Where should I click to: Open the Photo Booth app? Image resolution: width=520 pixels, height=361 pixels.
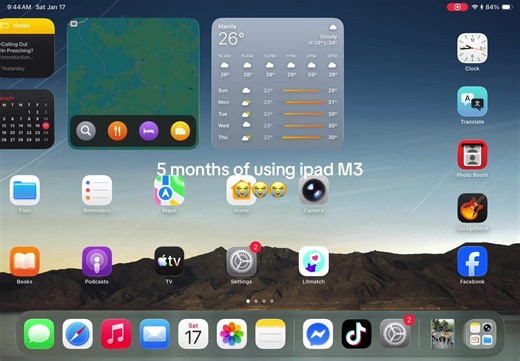tap(472, 155)
